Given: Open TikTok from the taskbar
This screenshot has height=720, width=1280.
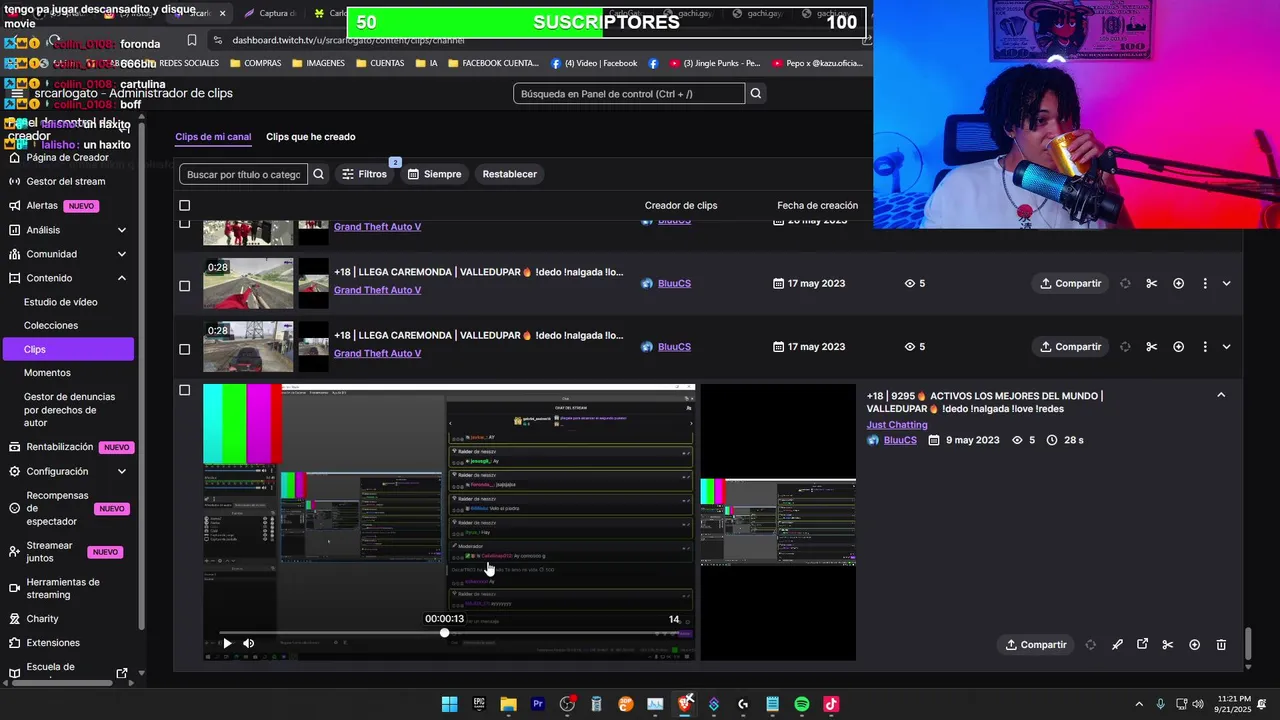Looking at the screenshot, I should pyautogui.click(x=831, y=704).
